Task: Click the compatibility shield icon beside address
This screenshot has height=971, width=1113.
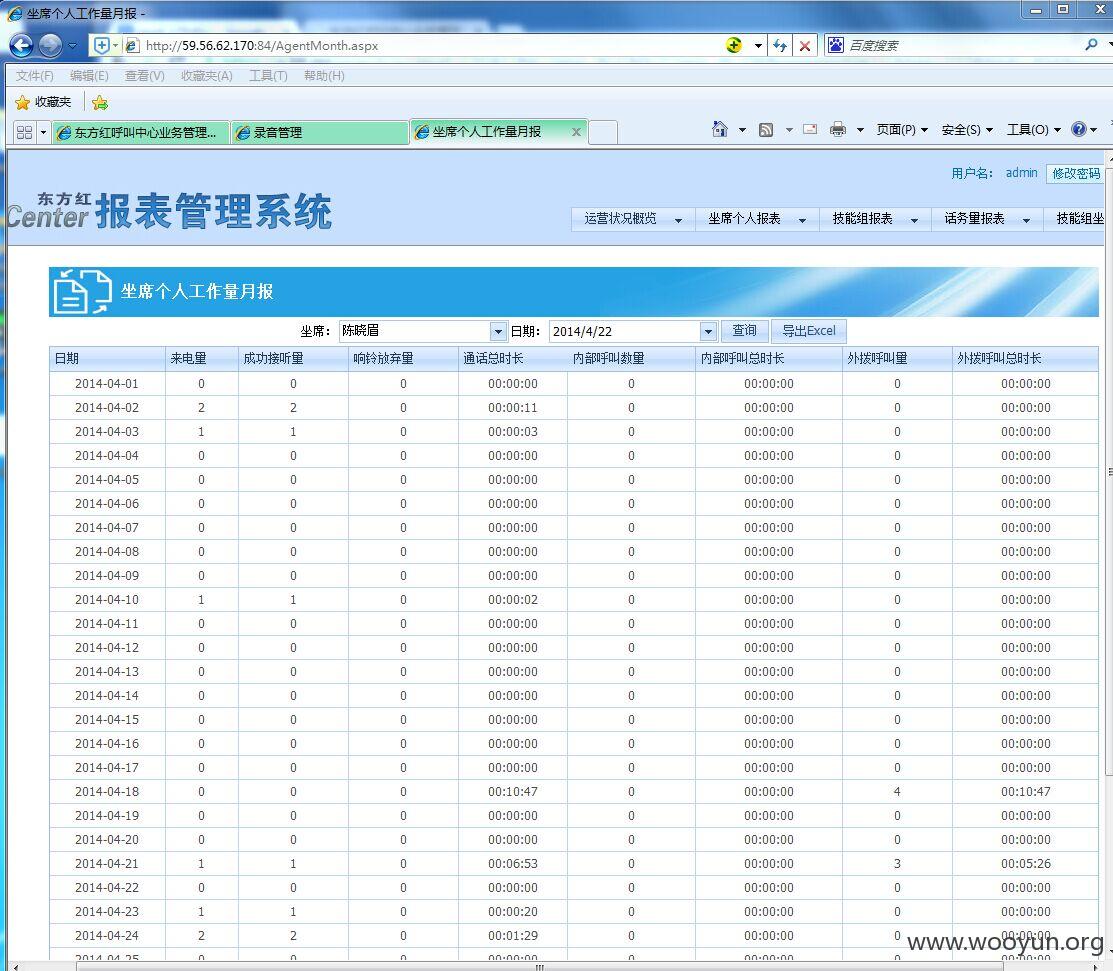Action: (x=102, y=46)
